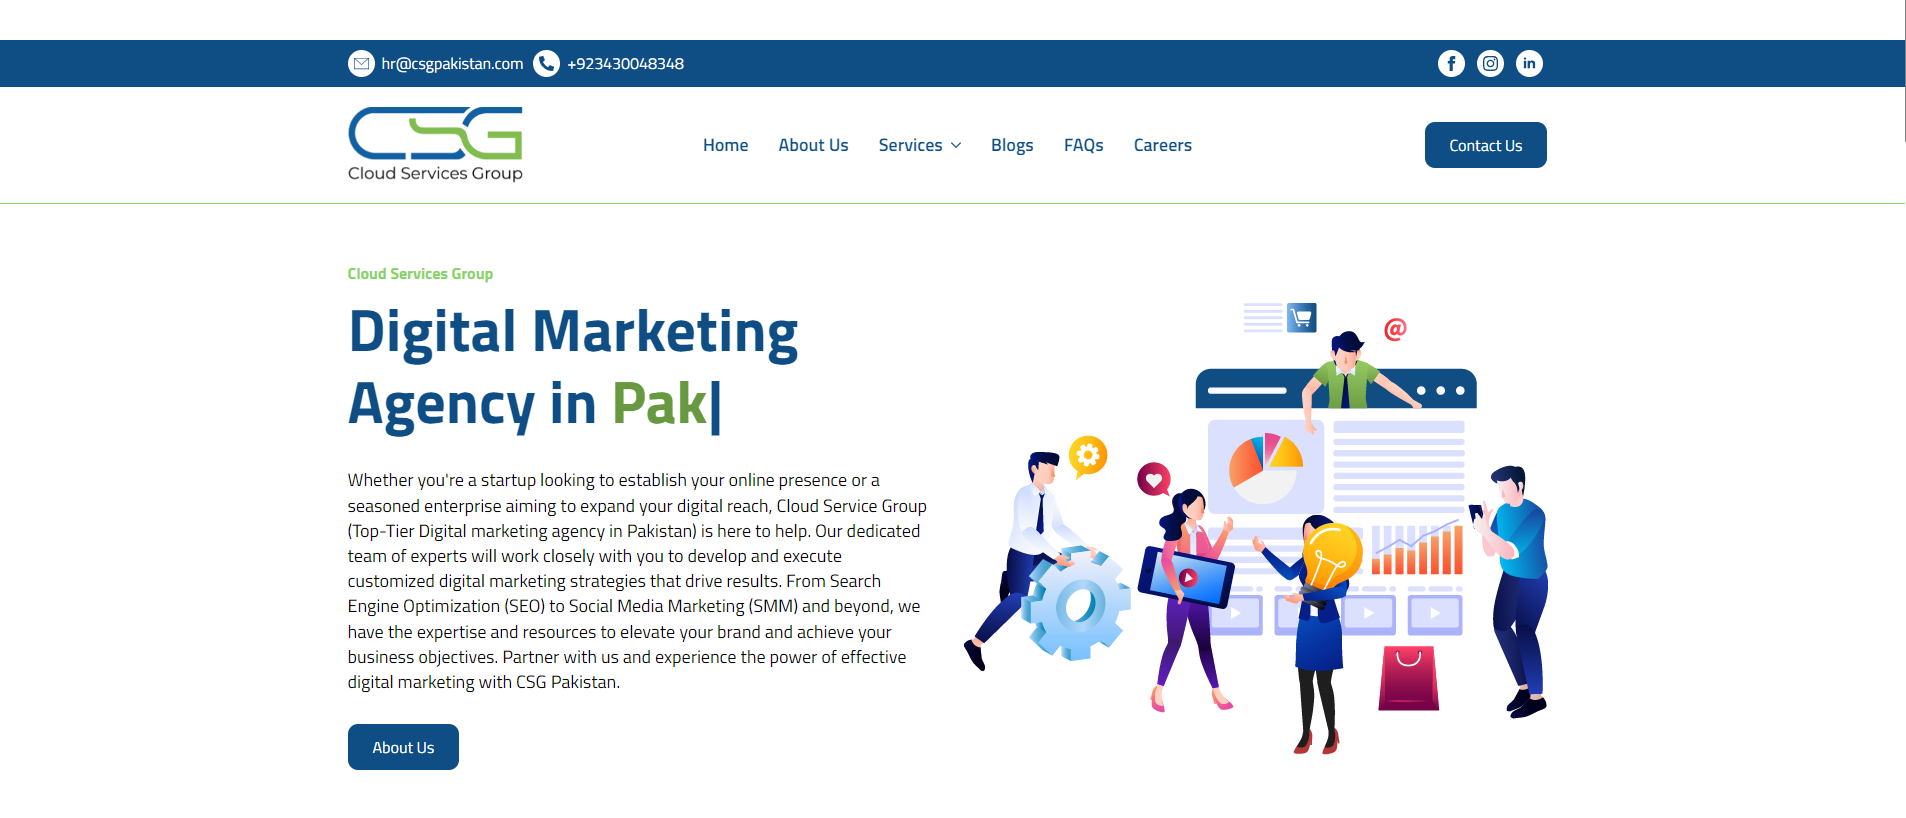
Task: Open the Instagram social icon
Action: tap(1490, 64)
